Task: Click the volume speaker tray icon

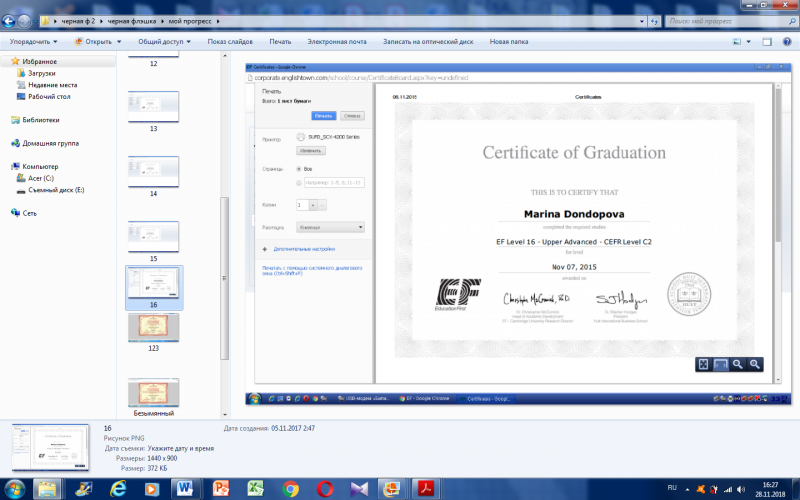Action: pyautogui.click(x=741, y=489)
